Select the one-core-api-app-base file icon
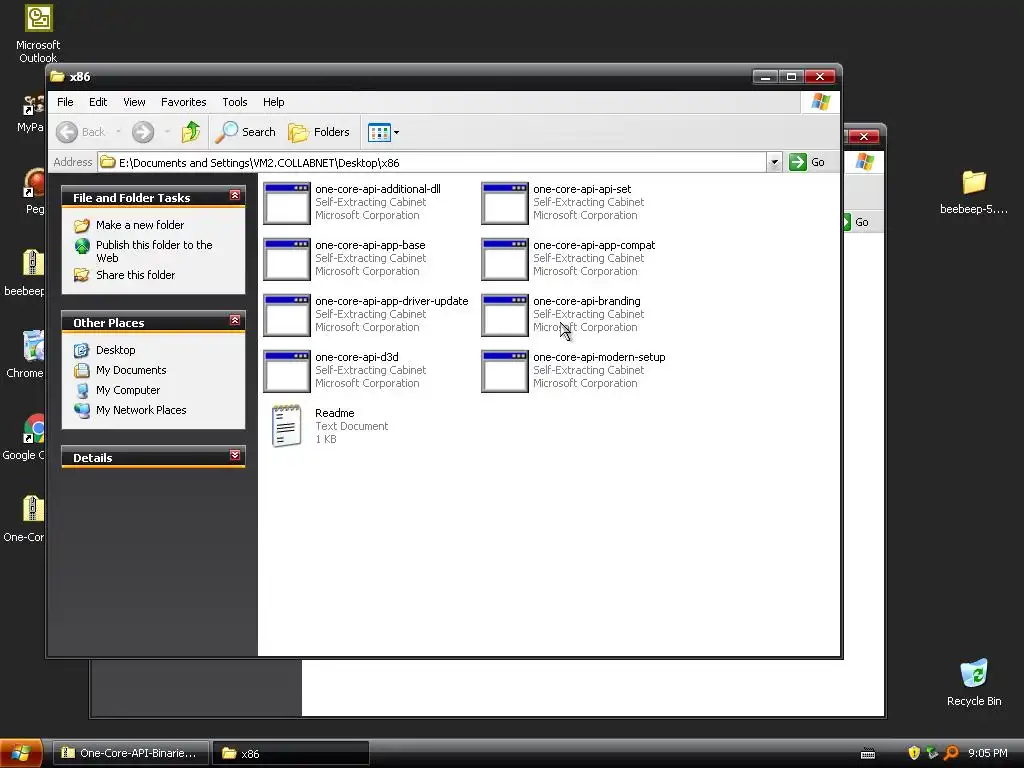 [287, 259]
